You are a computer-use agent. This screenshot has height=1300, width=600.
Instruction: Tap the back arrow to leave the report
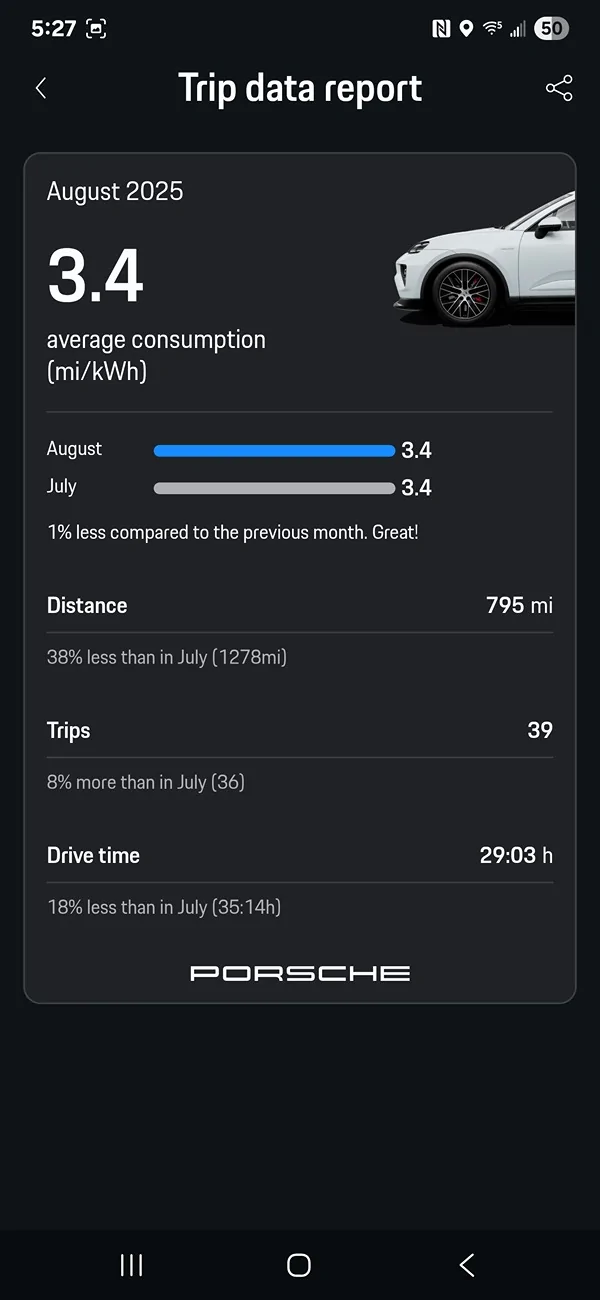[40, 88]
